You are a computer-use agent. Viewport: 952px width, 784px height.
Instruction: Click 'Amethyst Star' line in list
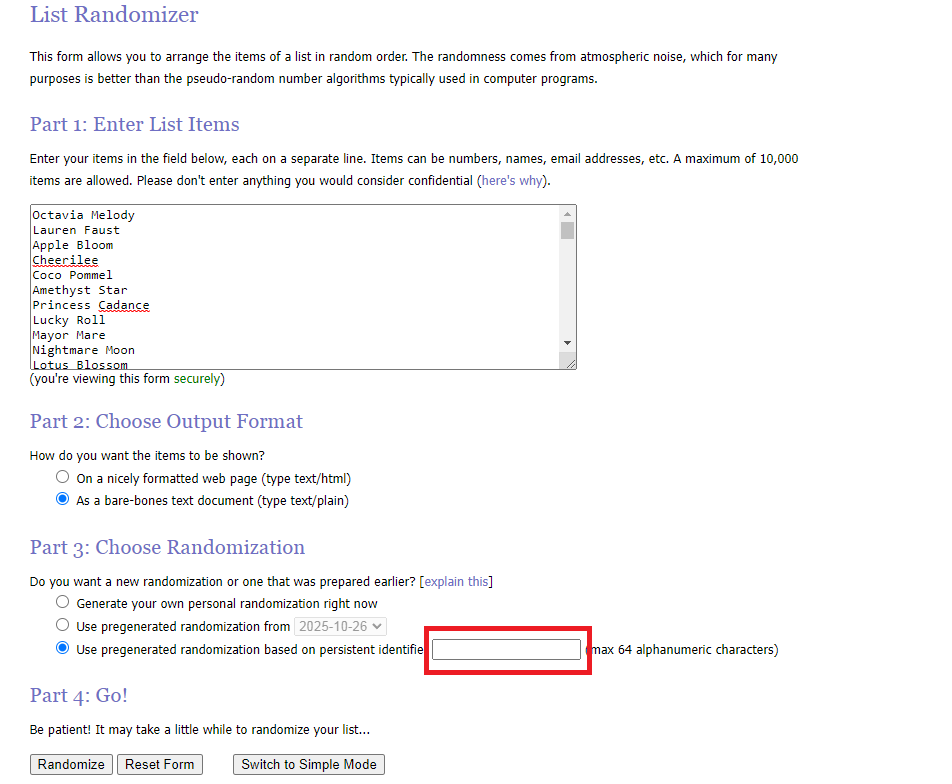pos(80,290)
